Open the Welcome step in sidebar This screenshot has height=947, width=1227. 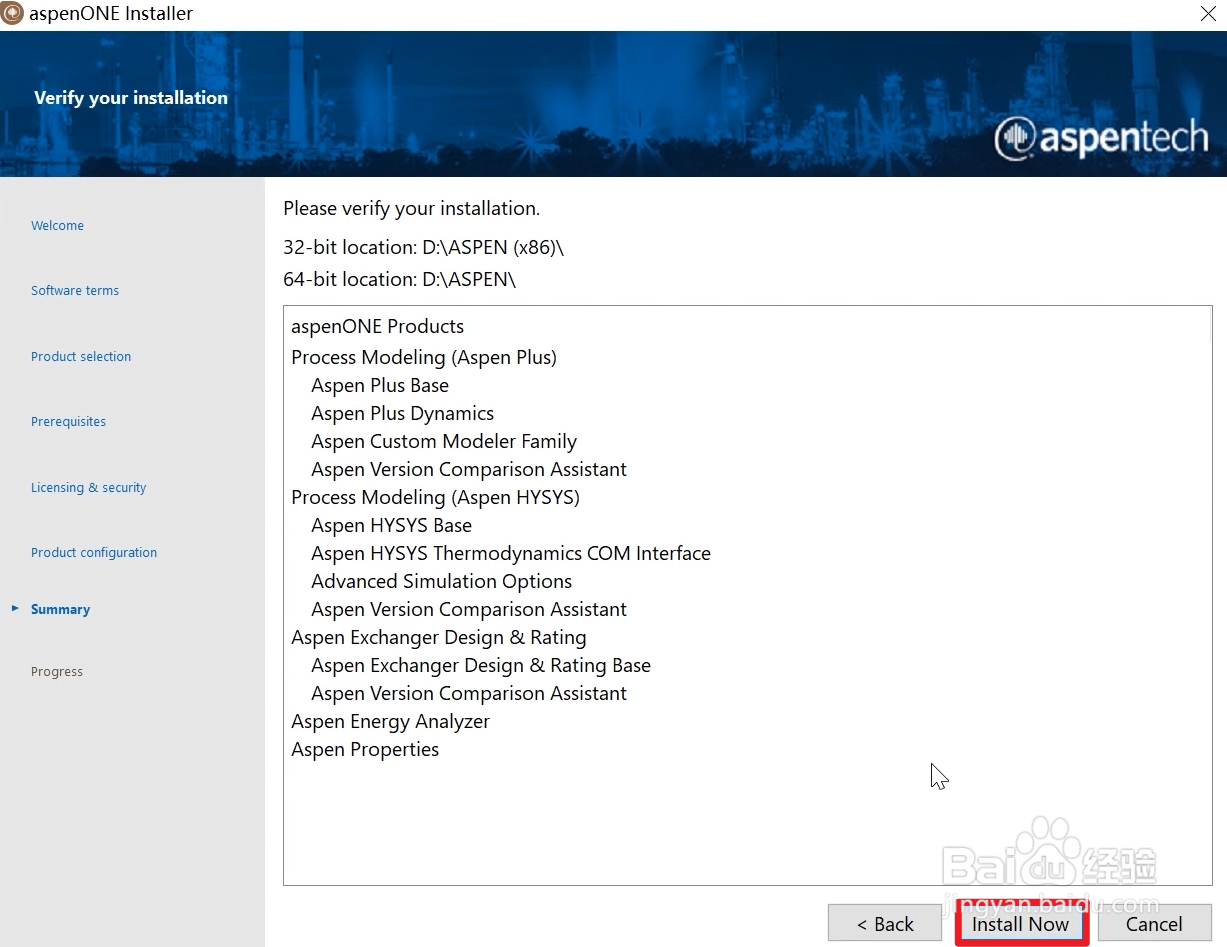tap(57, 226)
